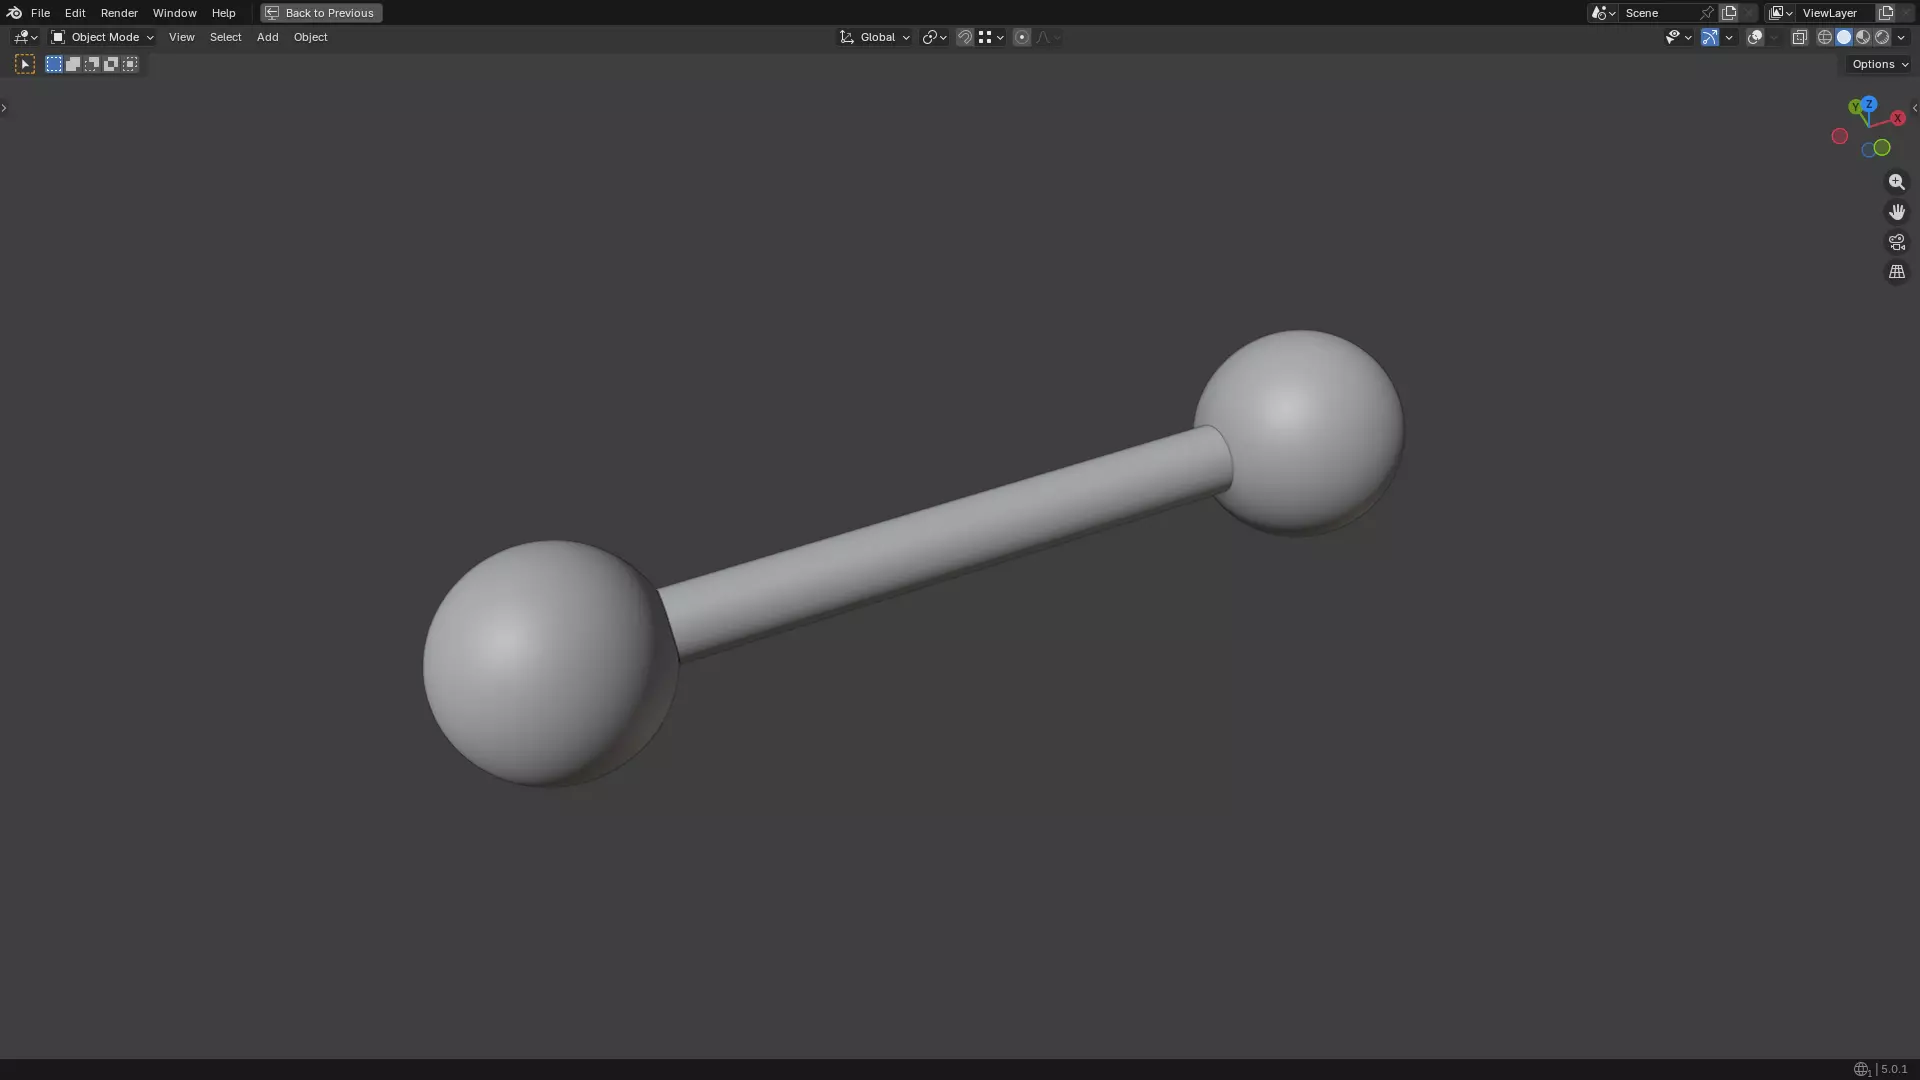Click negative Z axis gizmo circle
This screenshot has width=1920, height=1080.
tap(1868, 150)
